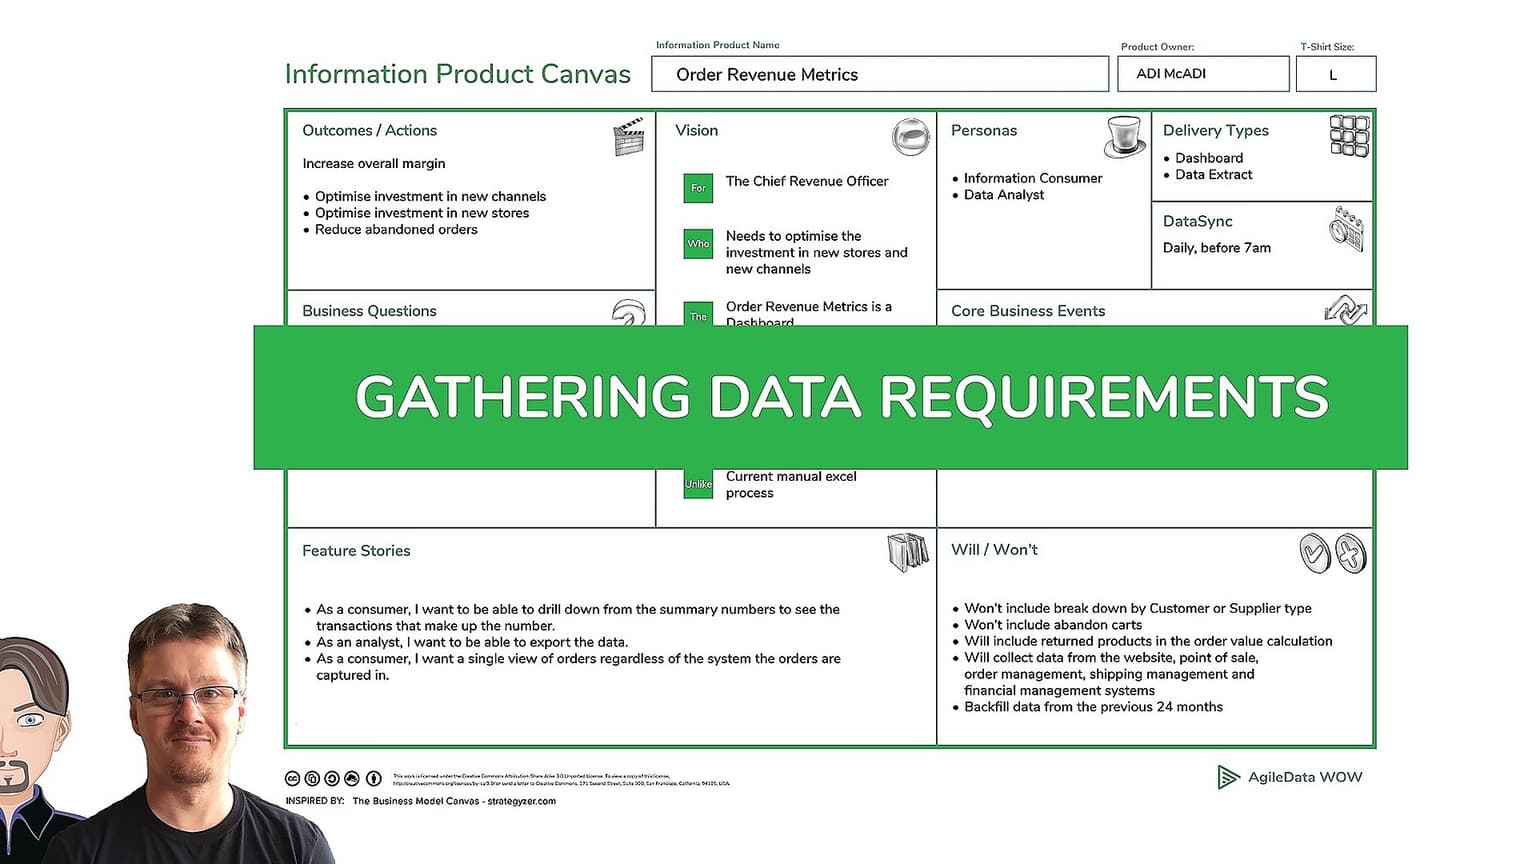Screen dimensions: 1536x864
Task: Click the Vision crystal ball icon
Action: coord(910,136)
